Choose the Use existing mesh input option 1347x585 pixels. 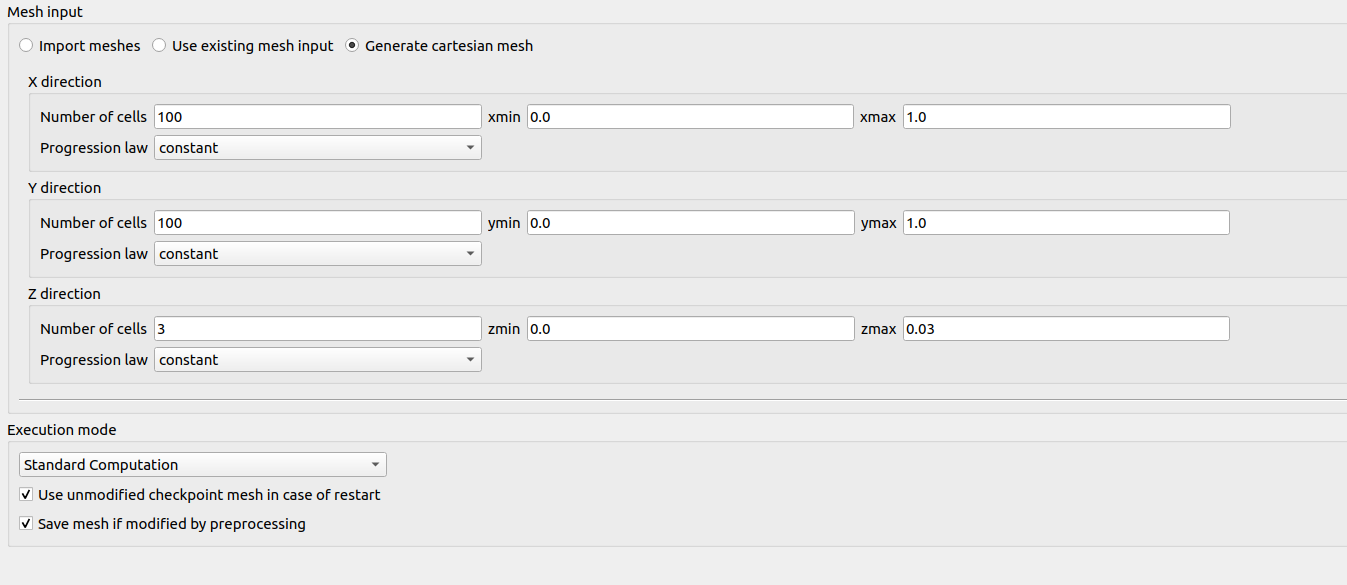point(160,46)
